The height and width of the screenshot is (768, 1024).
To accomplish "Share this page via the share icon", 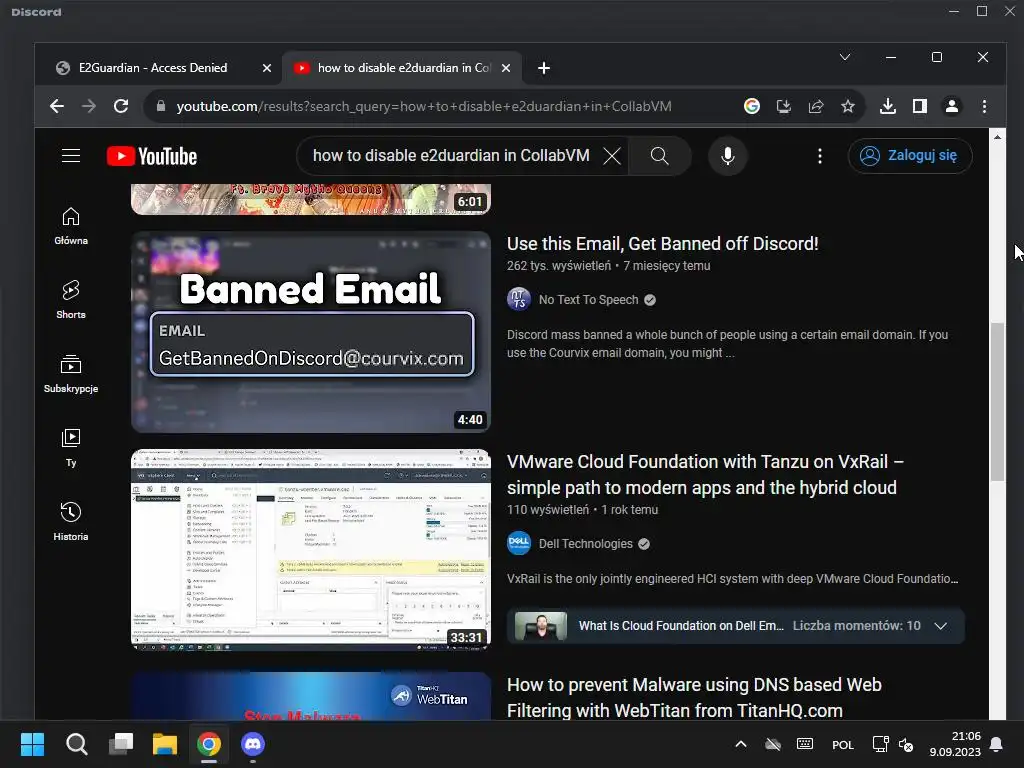I will (x=816, y=106).
